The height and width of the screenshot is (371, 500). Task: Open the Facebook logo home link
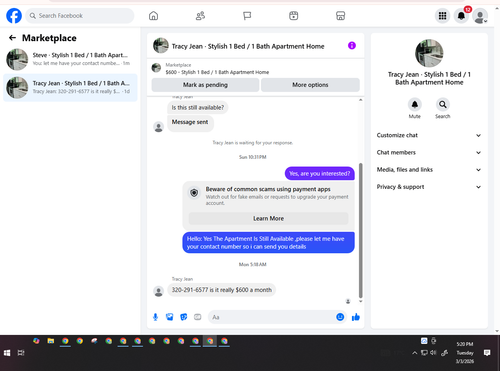point(14,16)
